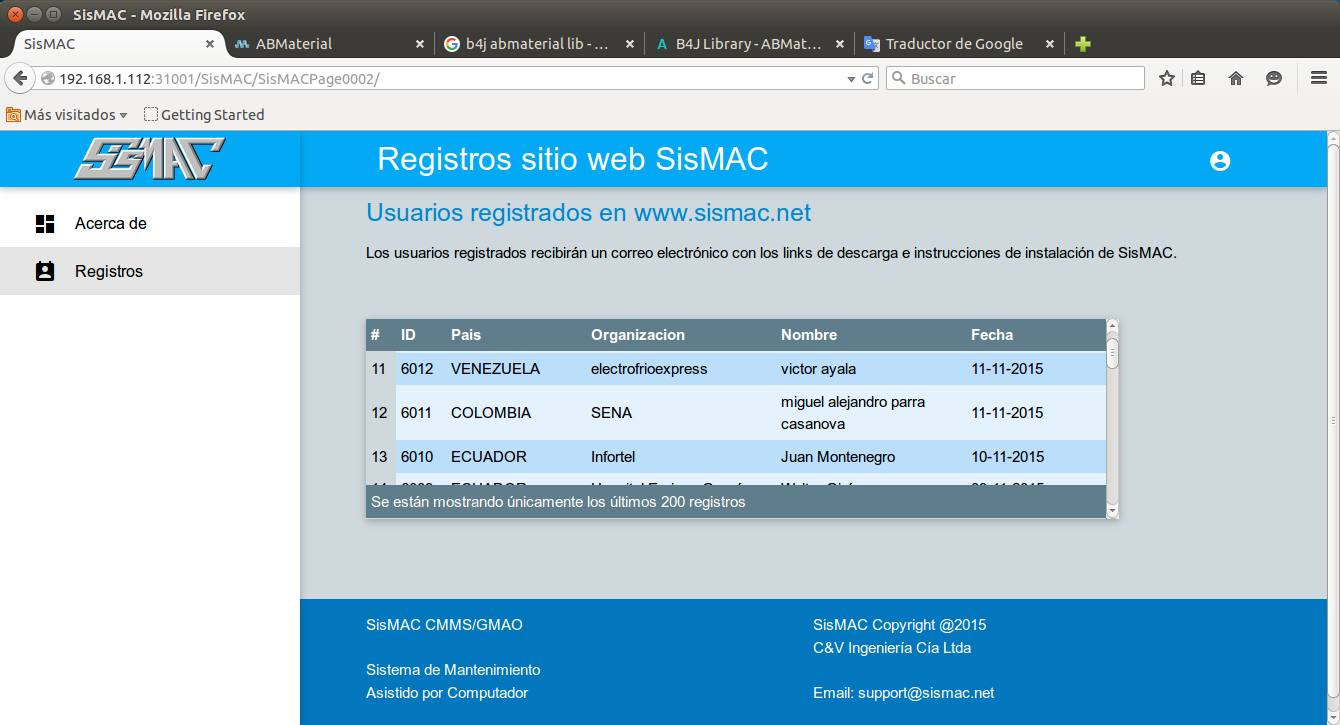Switch to b4j abmaterial lib tab

[x=539, y=44]
